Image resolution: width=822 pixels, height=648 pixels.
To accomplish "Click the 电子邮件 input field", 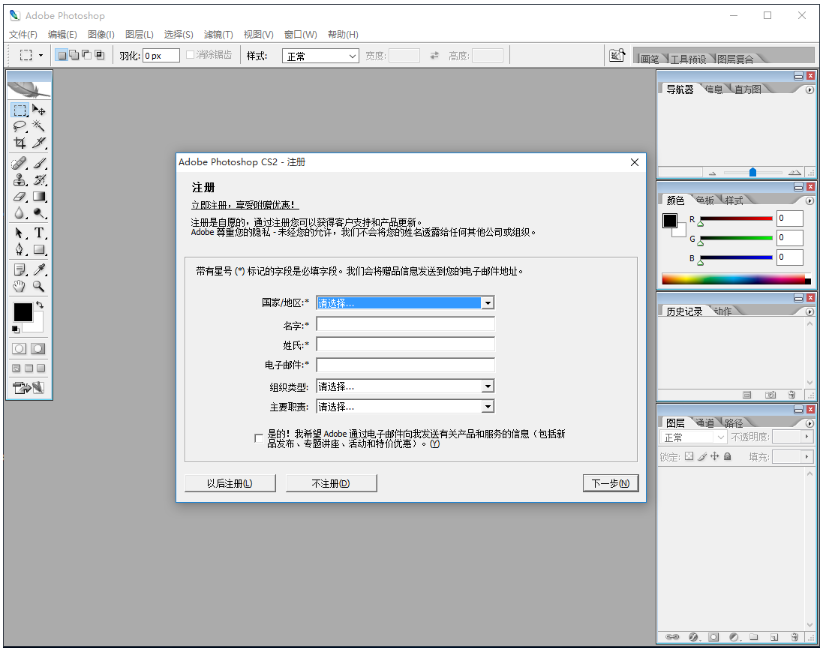I will tap(405, 365).
